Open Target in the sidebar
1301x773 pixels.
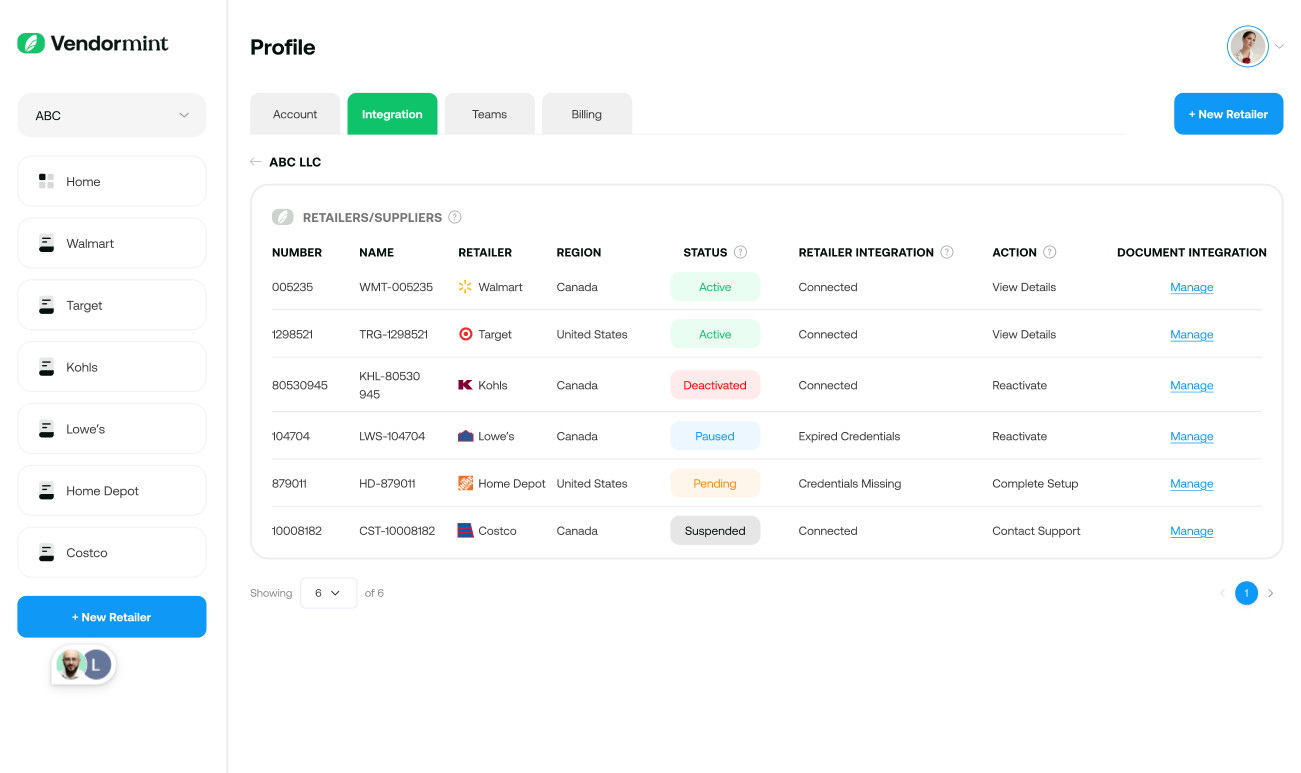pyautogui.click(x=112, y=305)
